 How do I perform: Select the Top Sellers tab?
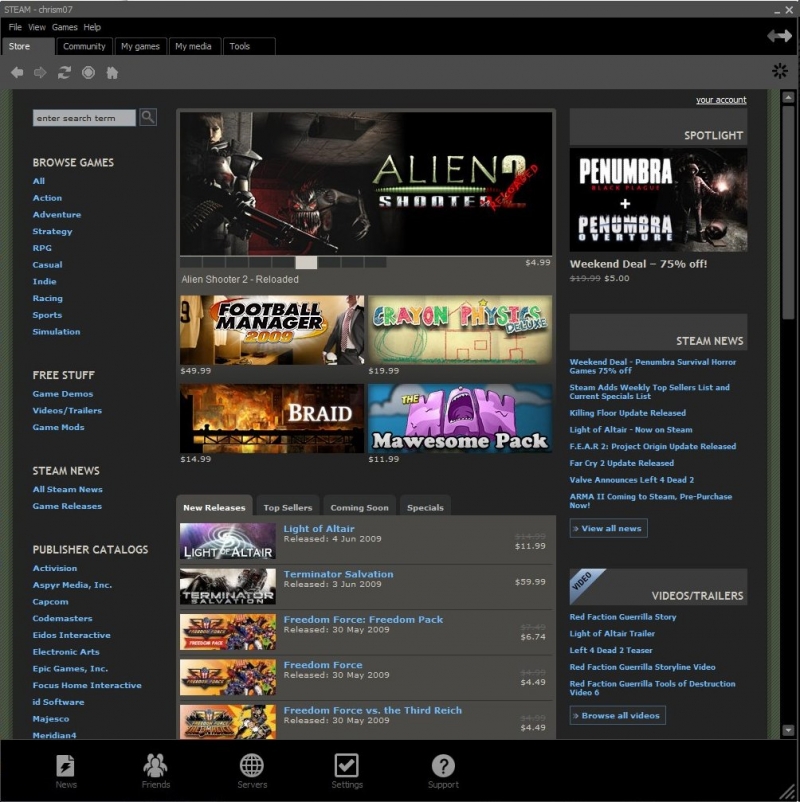[288, 507]
